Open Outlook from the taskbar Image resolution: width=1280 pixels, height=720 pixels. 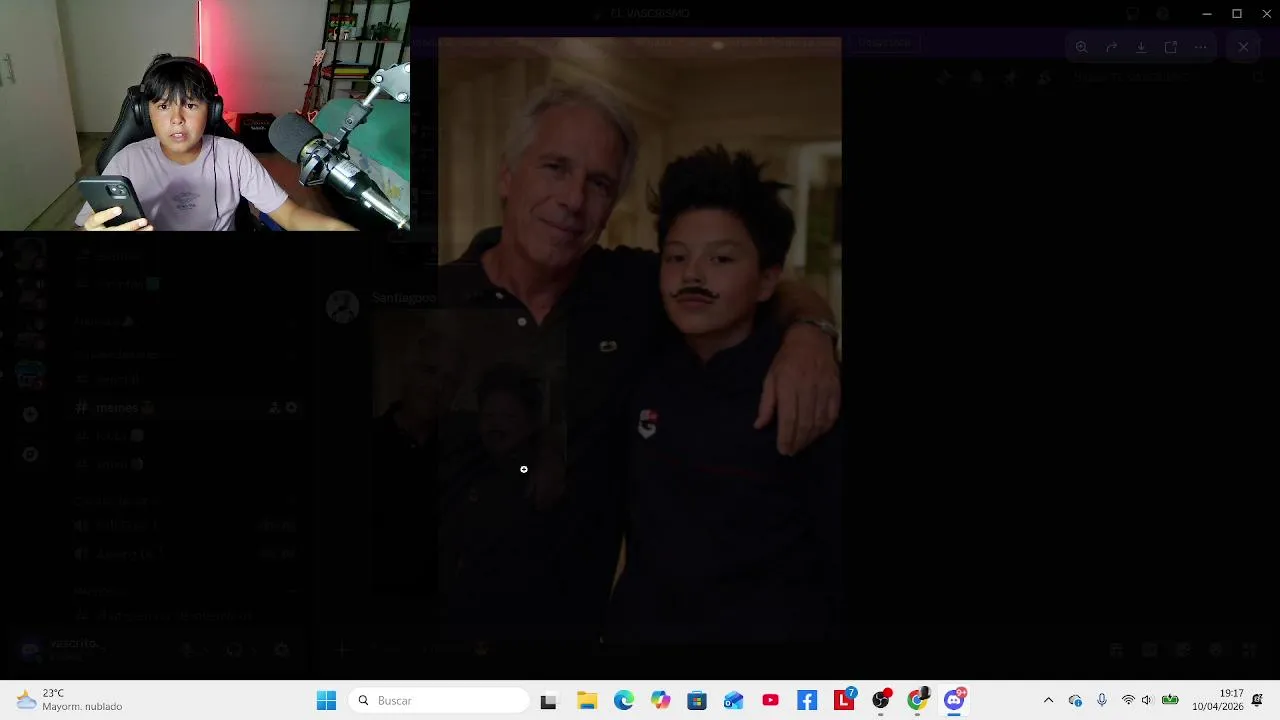tap(734, 701)
